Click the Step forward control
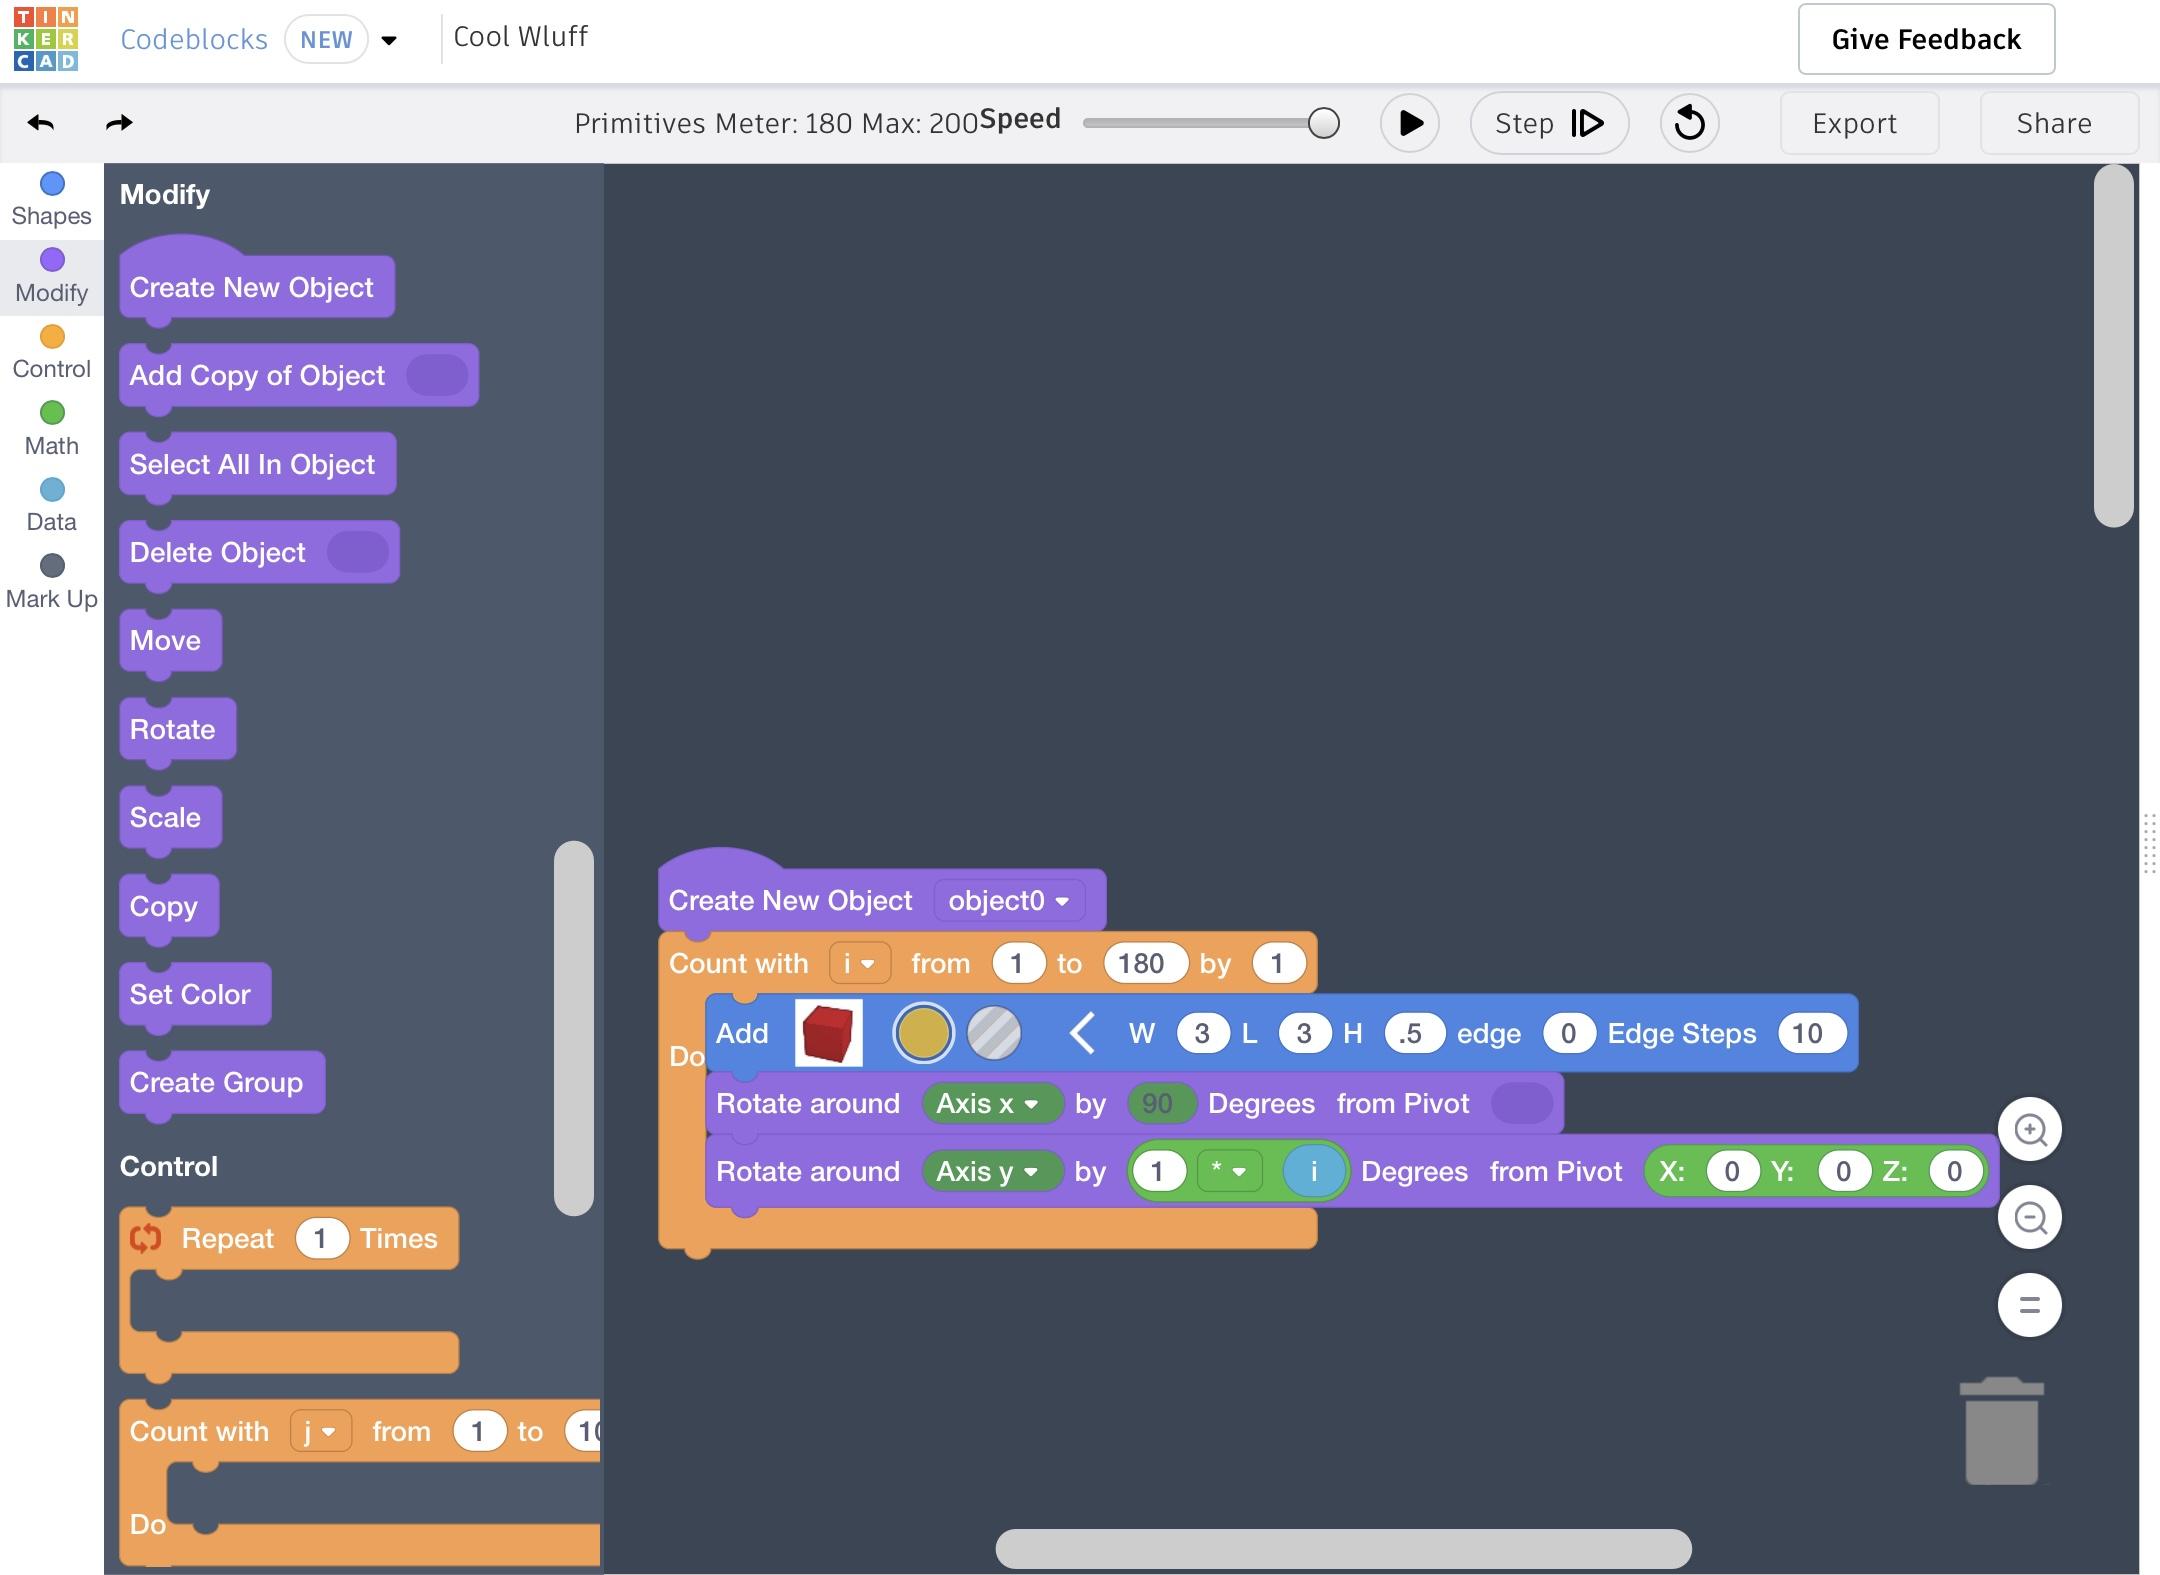 pos(1548,123)
